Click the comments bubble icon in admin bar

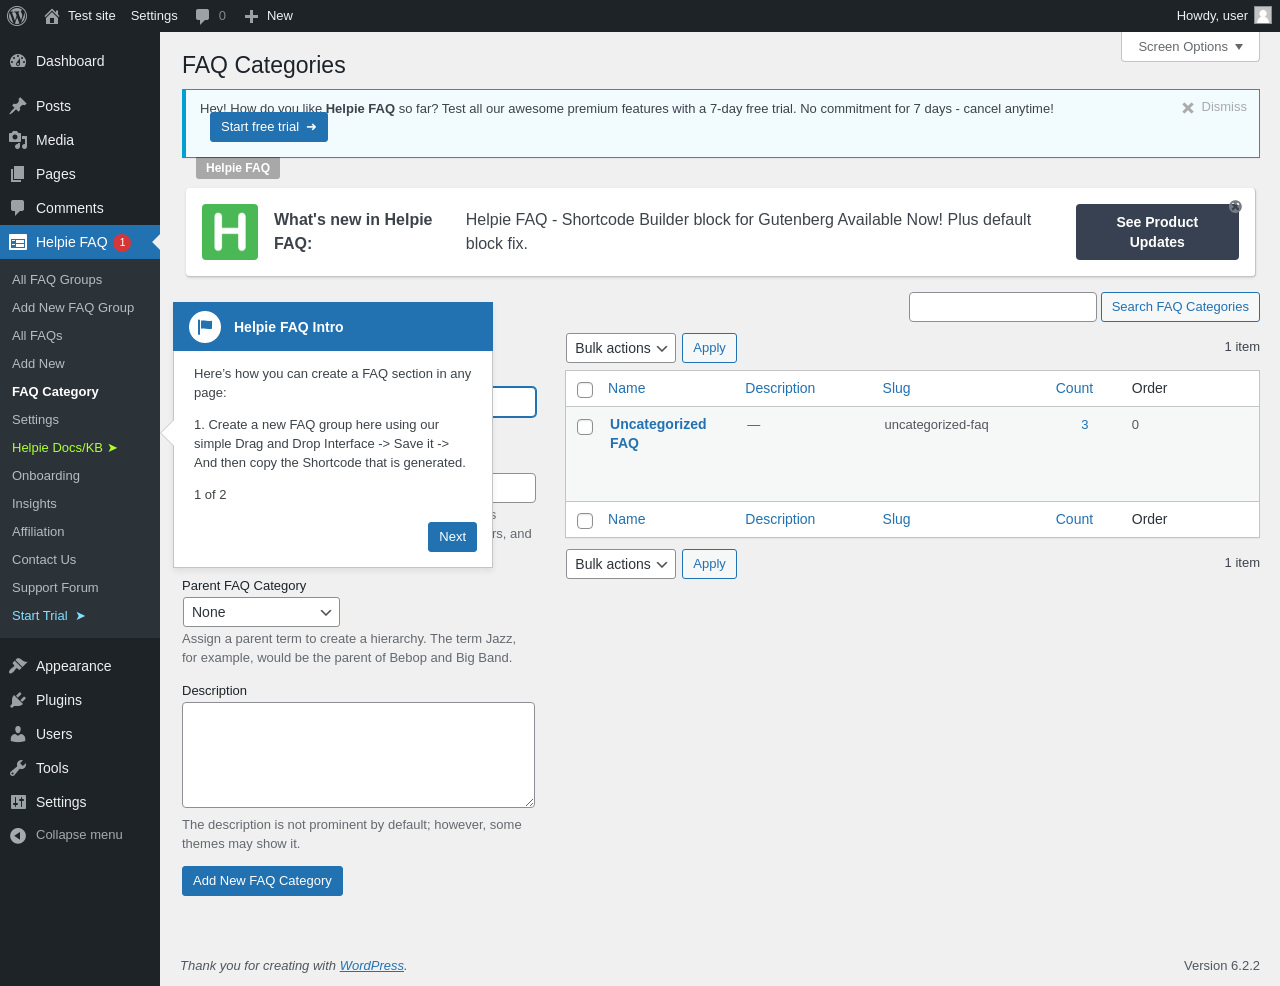(203, 16)
